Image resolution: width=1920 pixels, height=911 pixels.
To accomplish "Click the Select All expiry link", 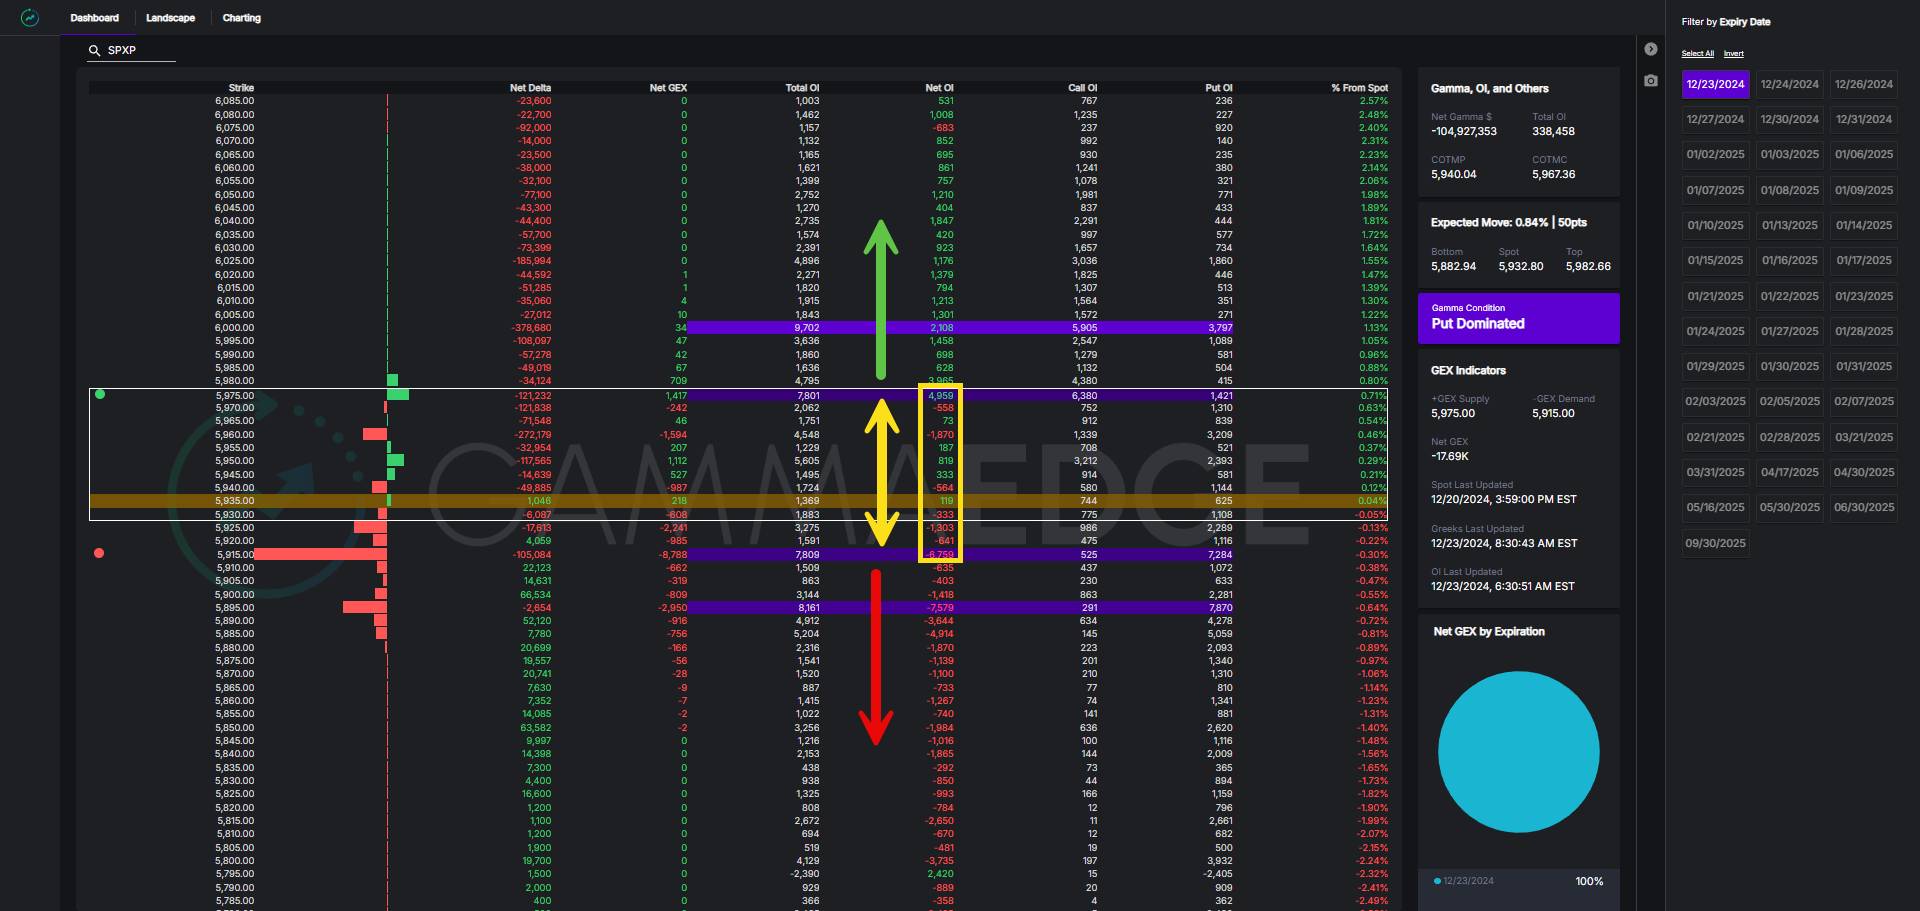I will coord(1697,54).
